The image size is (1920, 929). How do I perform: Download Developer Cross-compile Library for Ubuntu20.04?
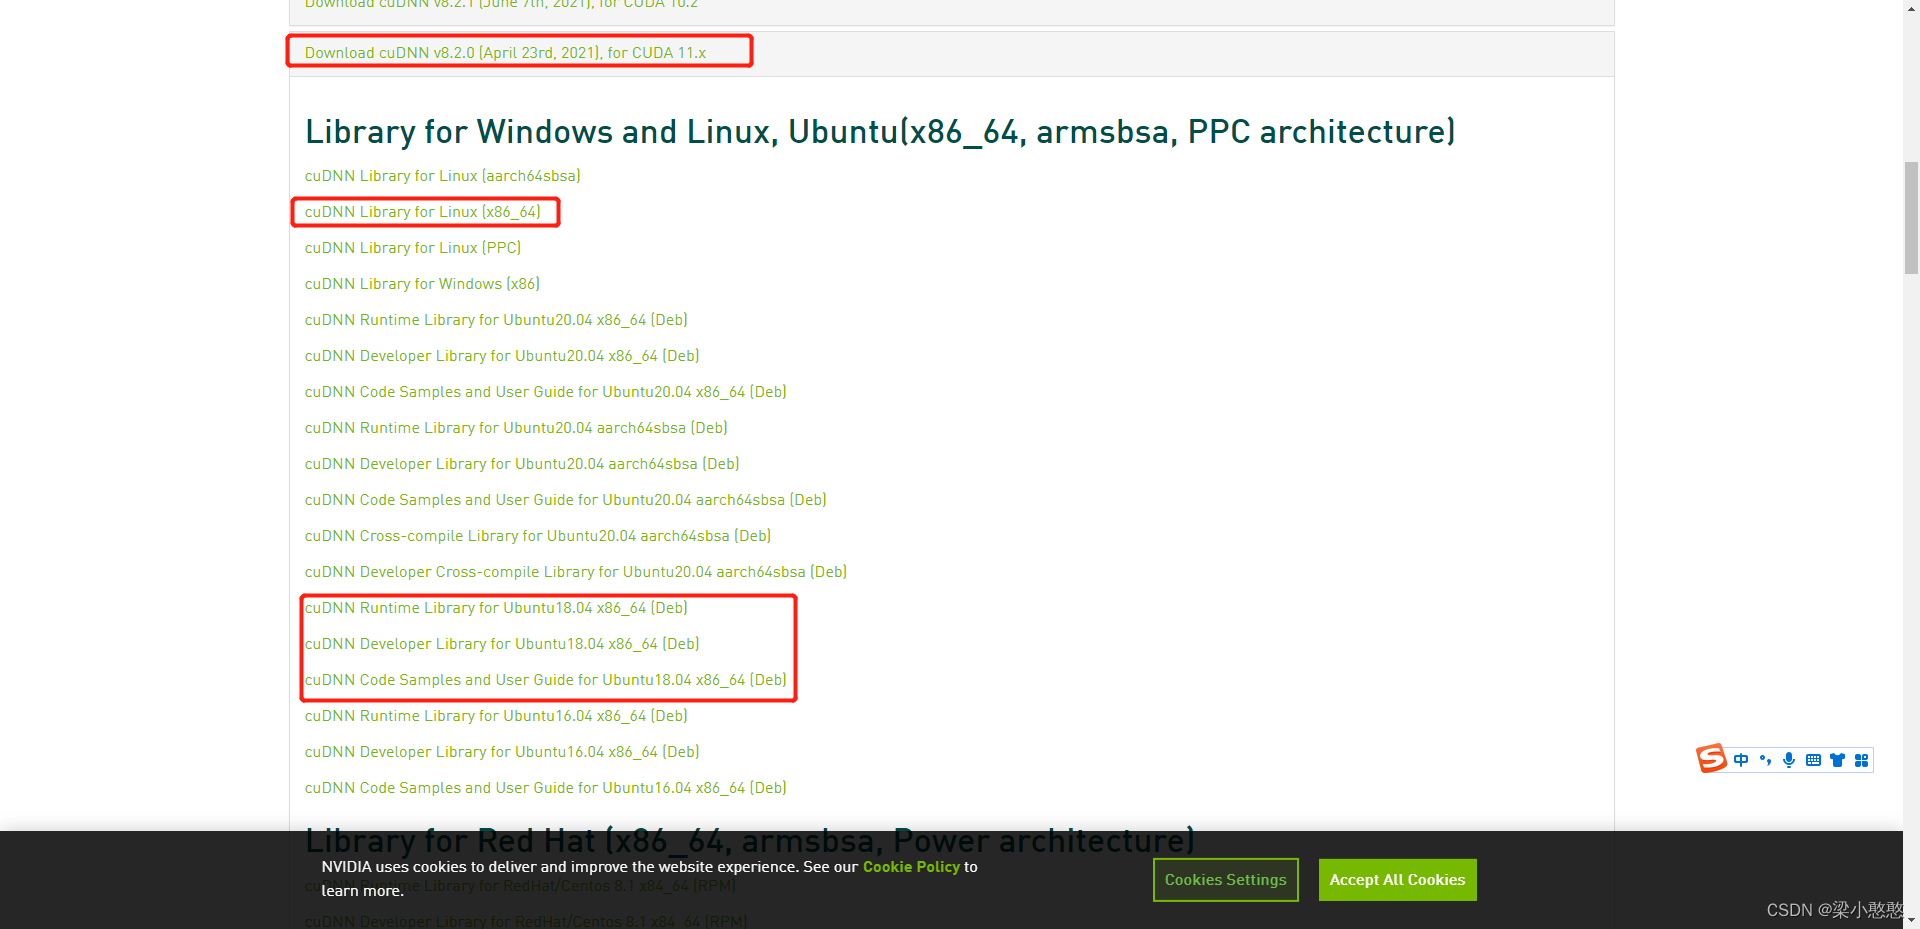(575, 572)
